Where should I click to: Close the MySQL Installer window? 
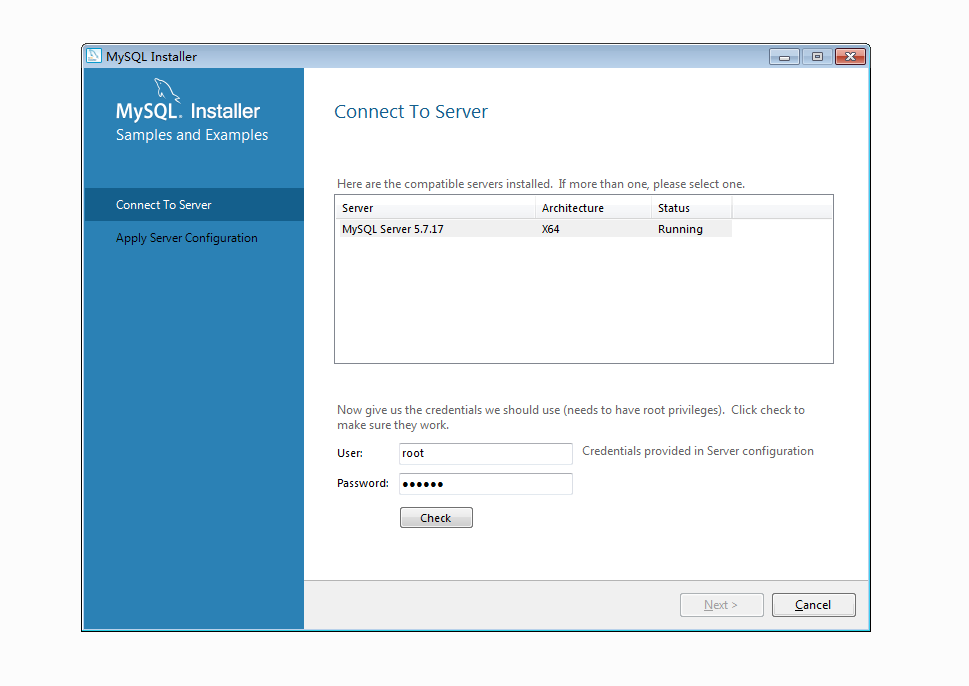pyautogui.click(x=850, y=57)
